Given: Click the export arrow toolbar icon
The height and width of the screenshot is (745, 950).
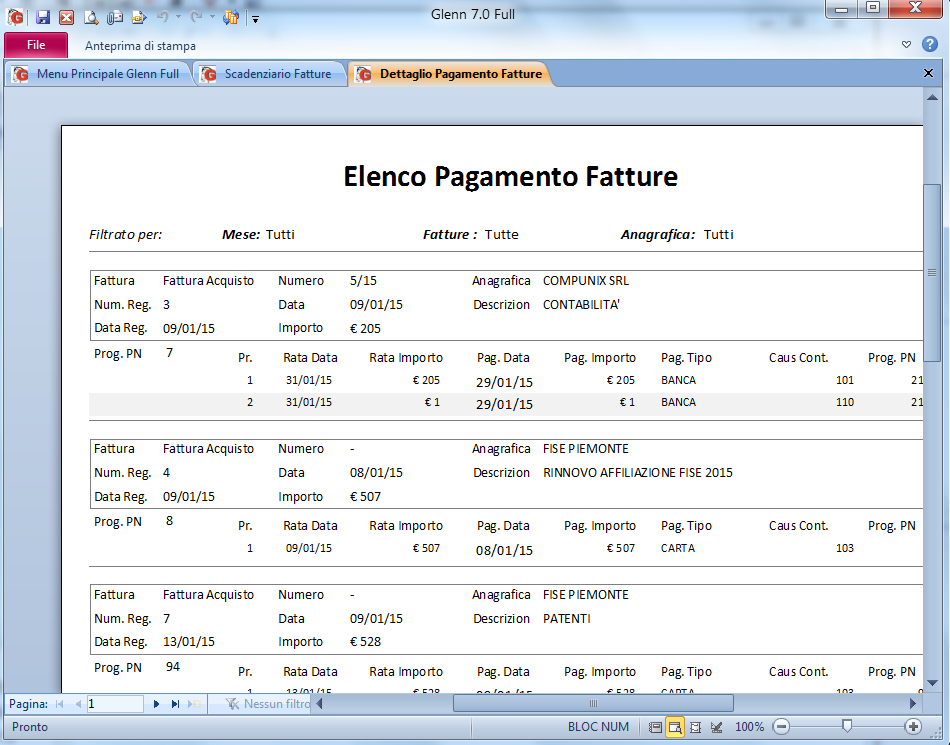Looking at the screenshot, I should point(139,17).
